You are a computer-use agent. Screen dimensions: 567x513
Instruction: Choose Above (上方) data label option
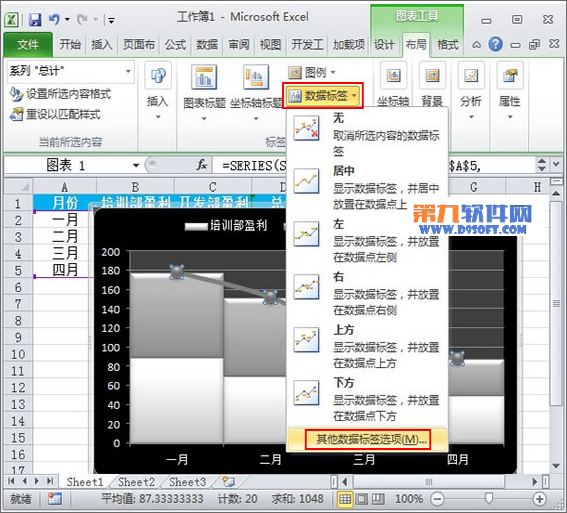pos(367,347)
